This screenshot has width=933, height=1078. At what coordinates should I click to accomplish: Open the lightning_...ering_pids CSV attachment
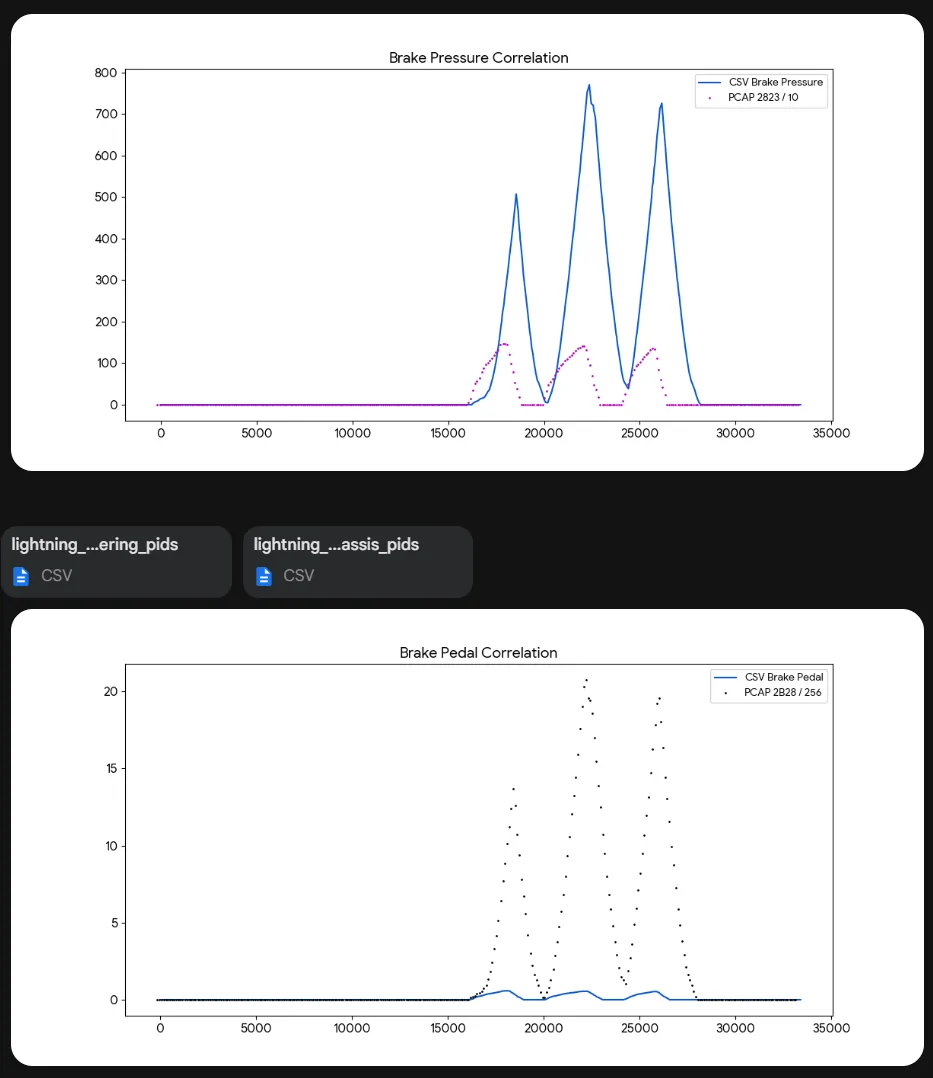pyautogui.click(x=116, y=561)
